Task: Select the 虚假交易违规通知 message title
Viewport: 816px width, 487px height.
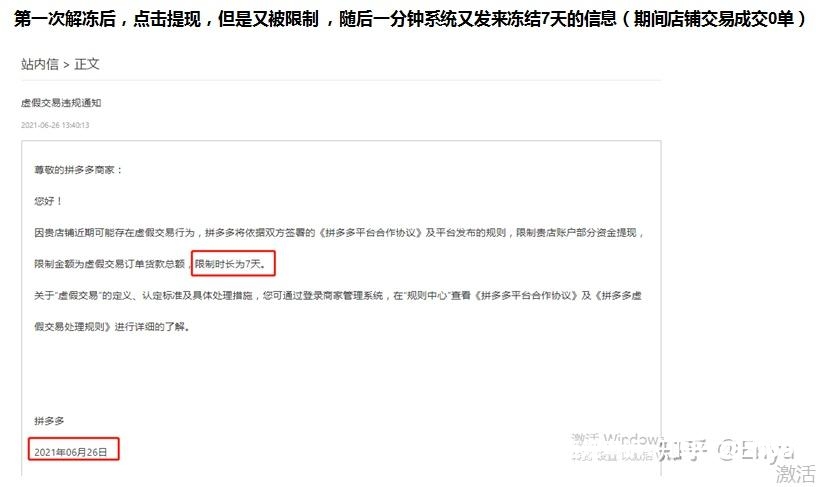Action: click(61, 102)
